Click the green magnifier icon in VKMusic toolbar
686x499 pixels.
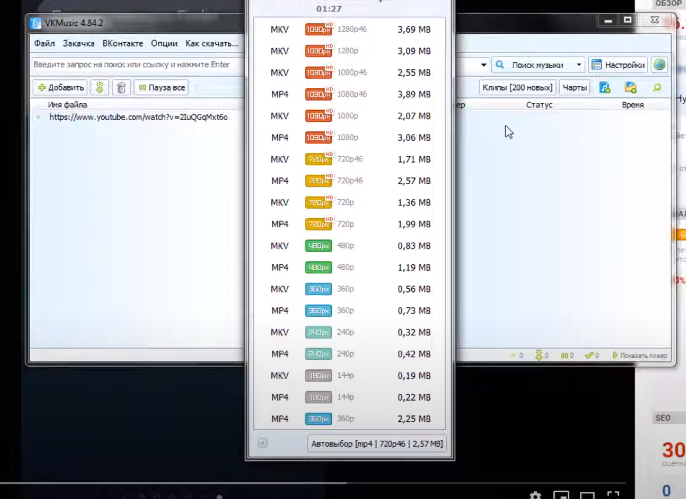[657, 87]
